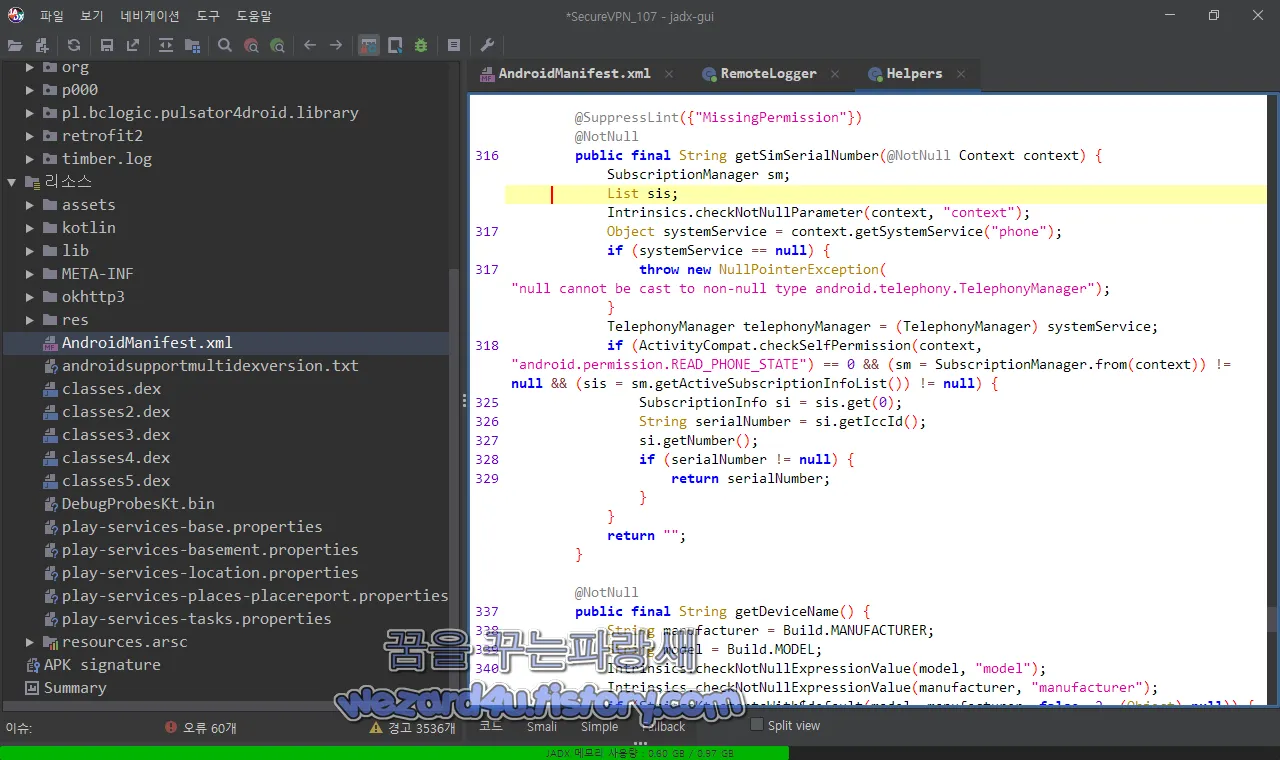Expand the resources.arsc node
This screenshot has width=1280, height=760.
coord(30,642)
